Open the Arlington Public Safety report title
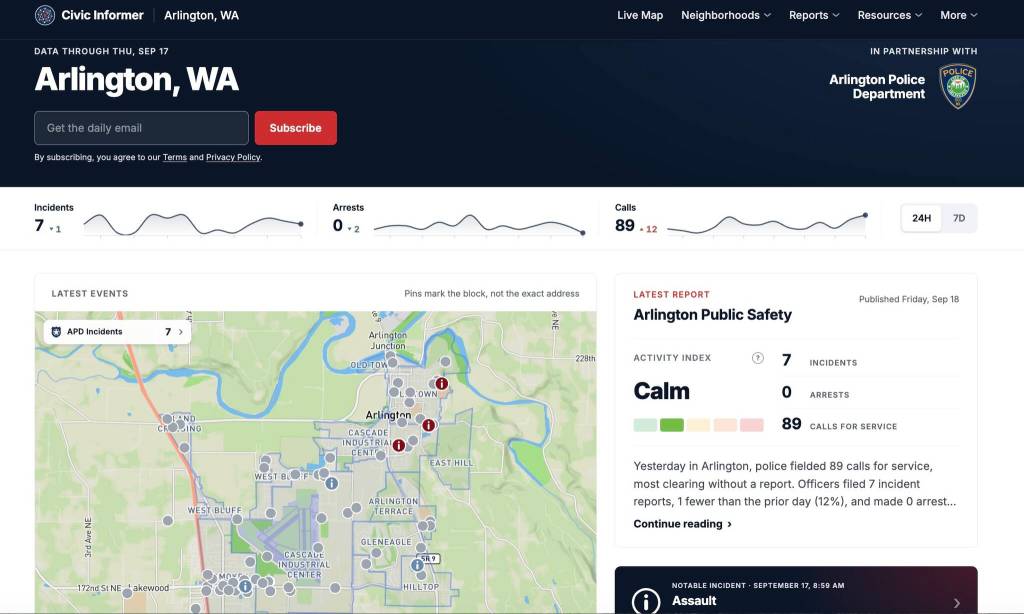 (x=712, y=315)
